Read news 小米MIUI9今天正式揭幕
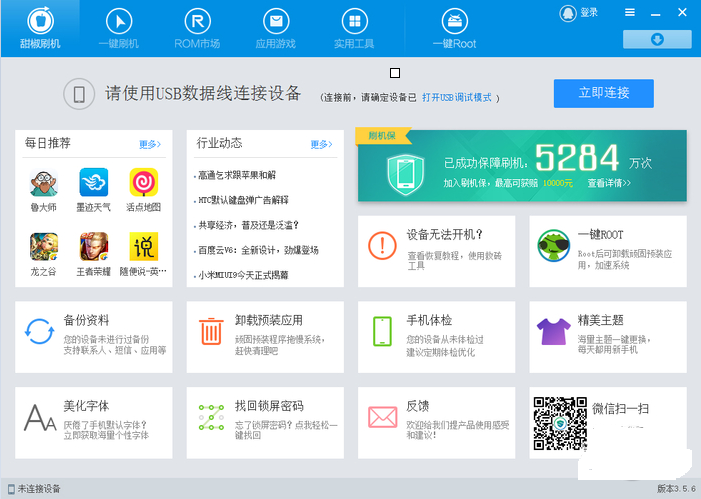Viewport: 701px width, 499px height. point(243,275)
